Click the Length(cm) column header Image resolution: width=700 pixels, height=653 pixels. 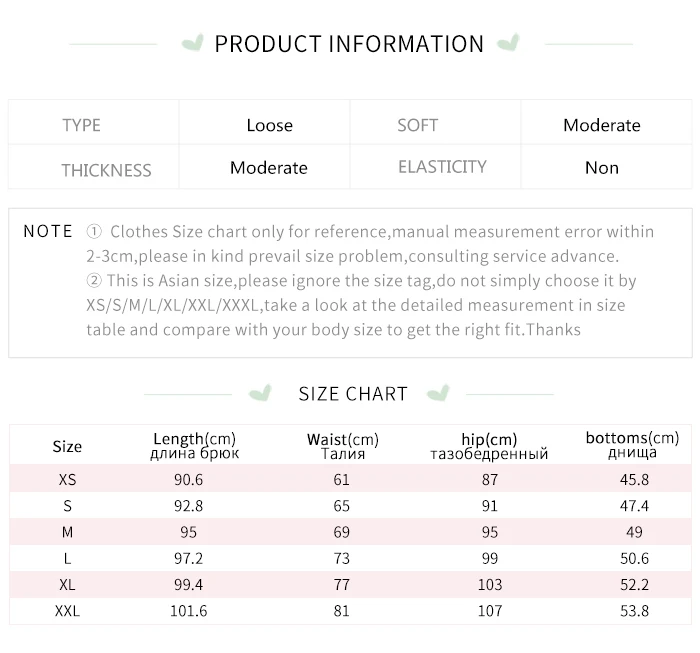pos(194,445)
